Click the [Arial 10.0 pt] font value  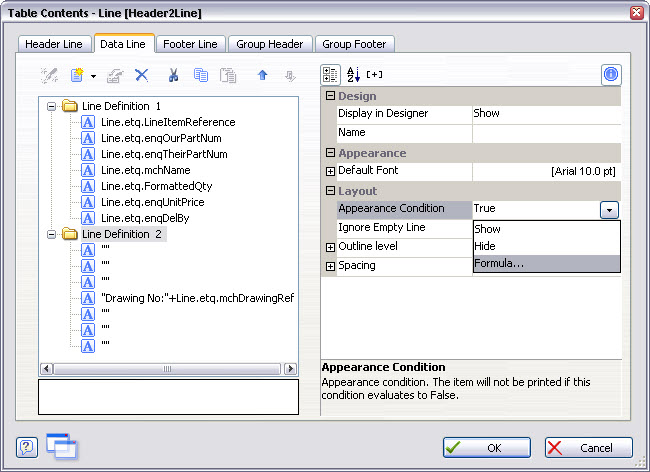[x=583, y=171]
